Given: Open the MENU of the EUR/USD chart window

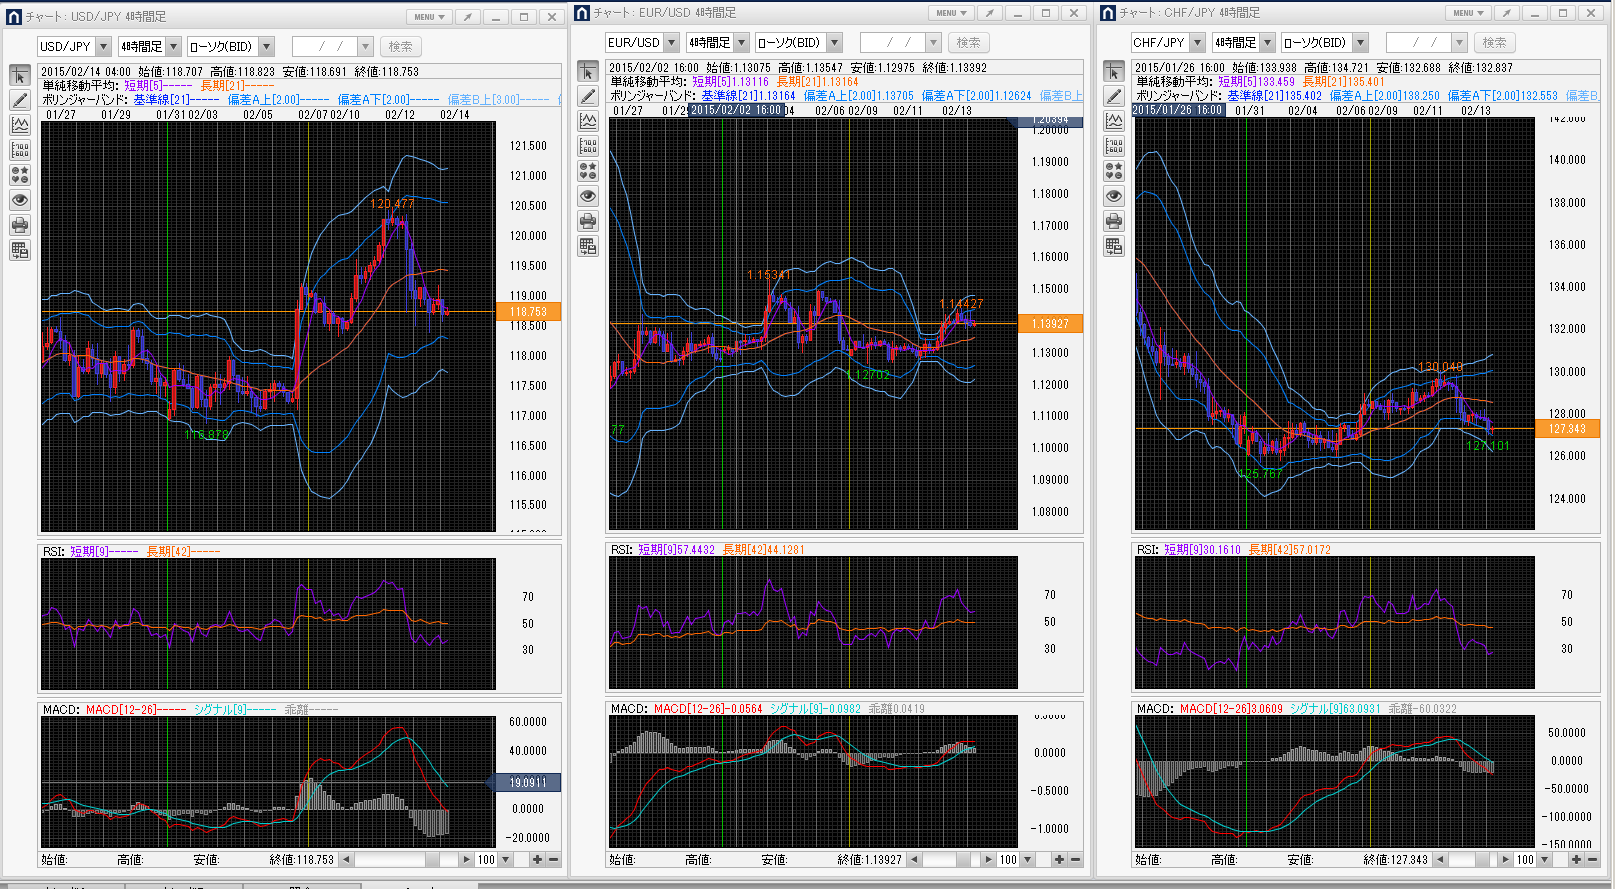Looking at the screenshot, I should (x=951, y=13).
